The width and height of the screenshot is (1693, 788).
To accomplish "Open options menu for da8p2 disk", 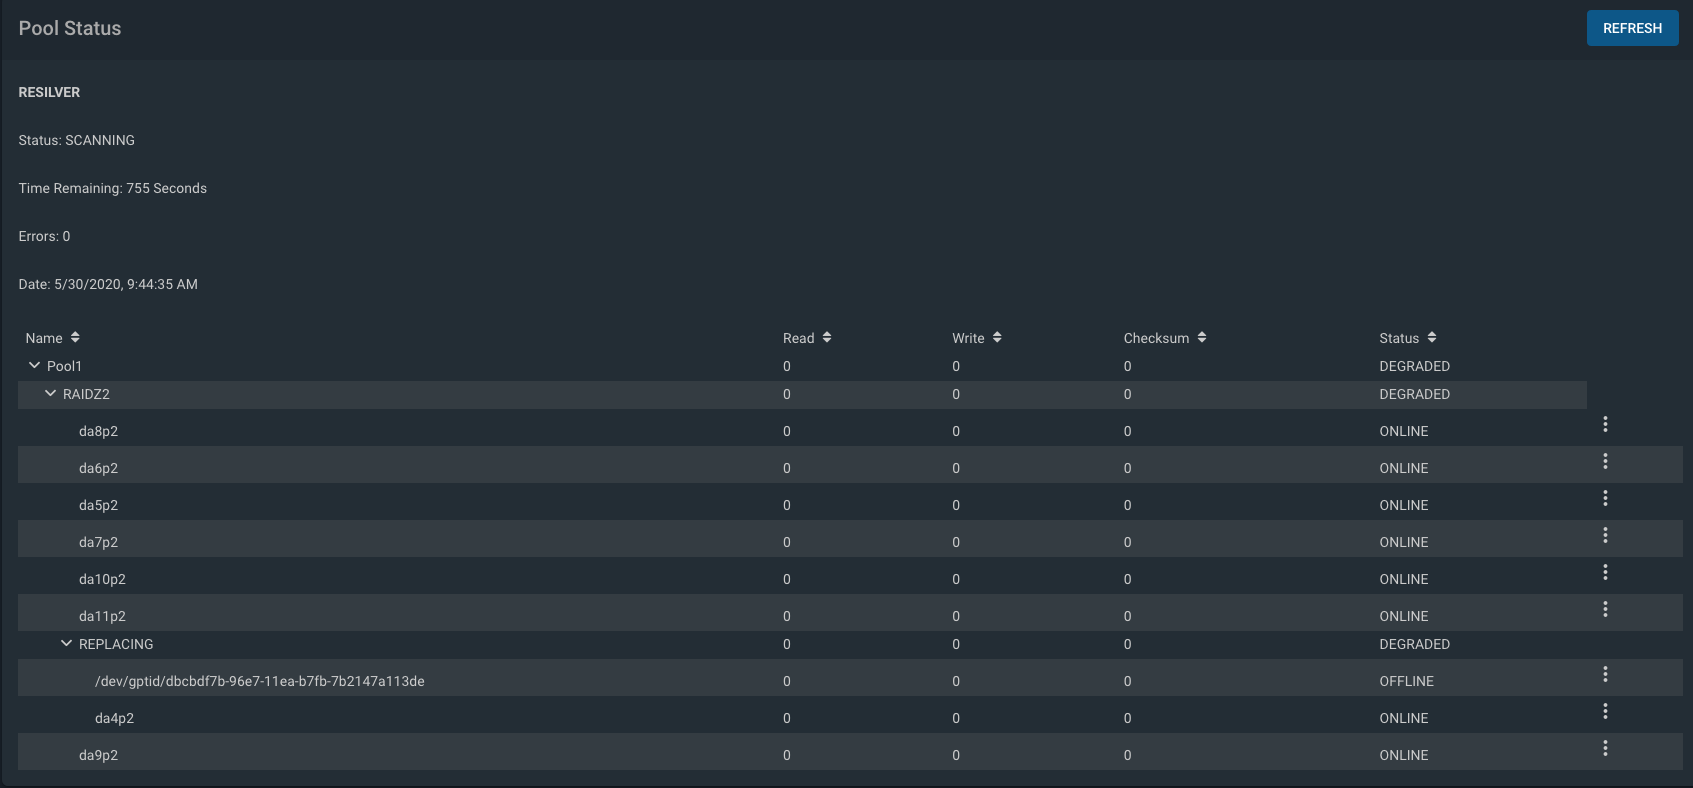I will (1605, 424).
